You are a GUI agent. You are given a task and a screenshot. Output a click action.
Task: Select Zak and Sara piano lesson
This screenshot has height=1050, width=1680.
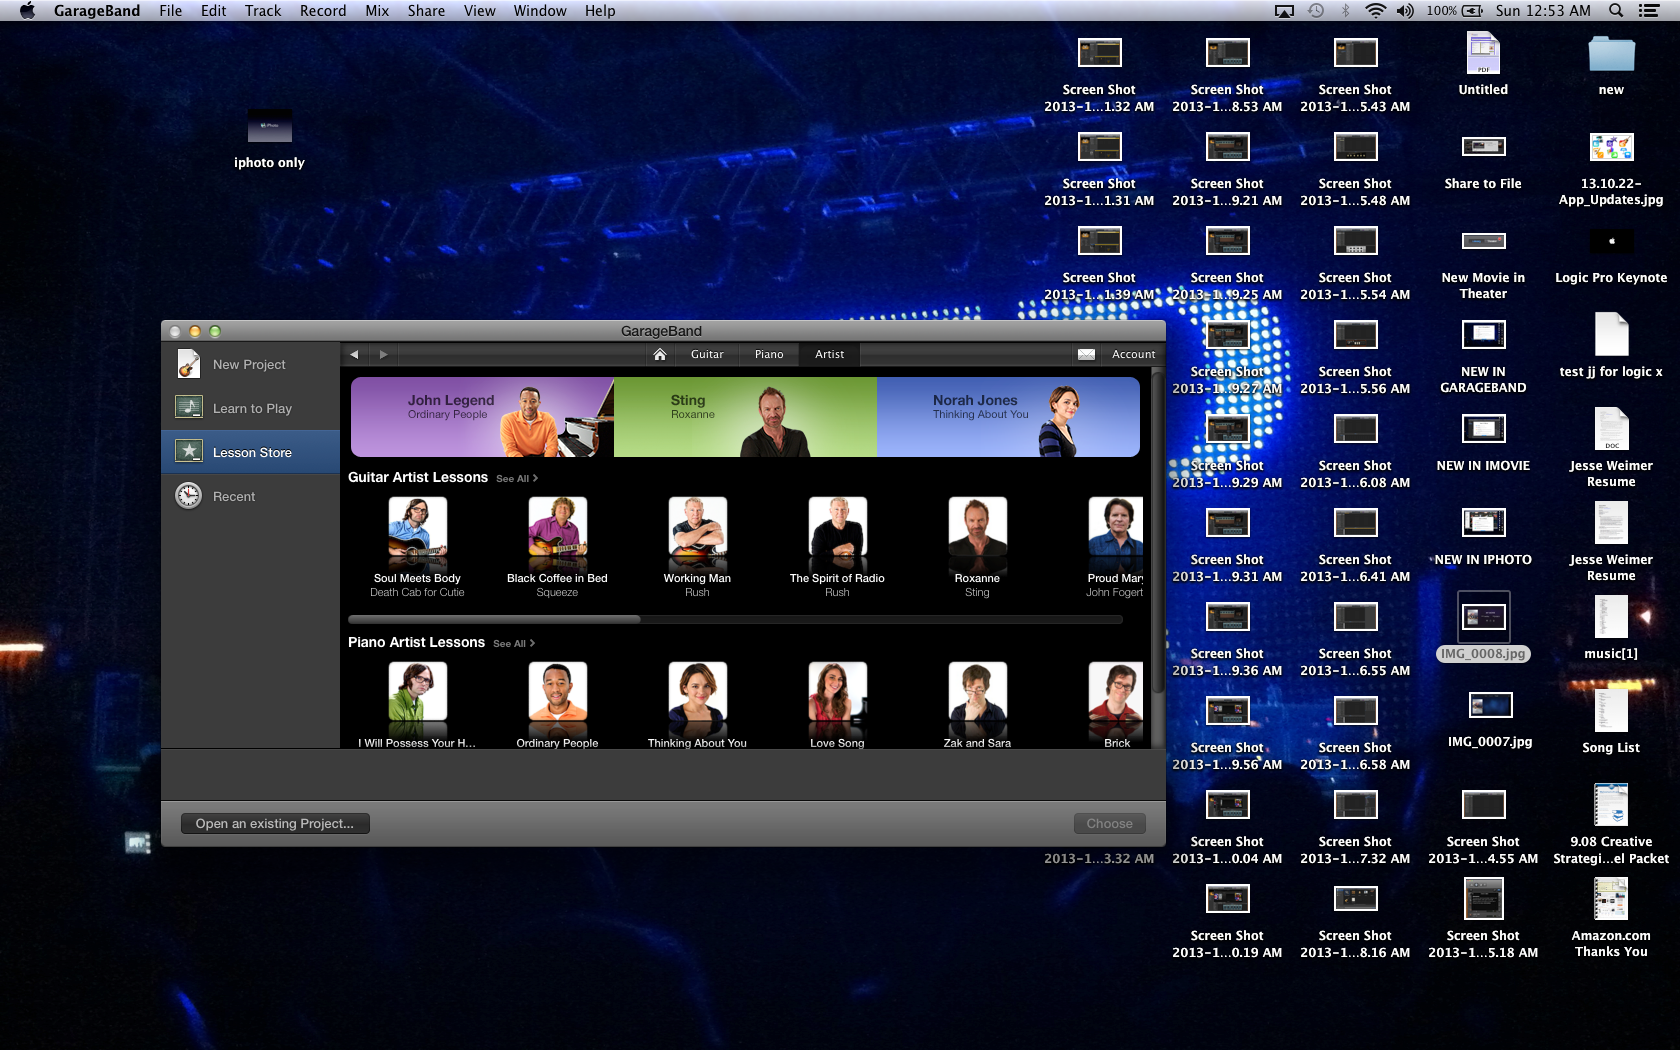click(977, 705)
